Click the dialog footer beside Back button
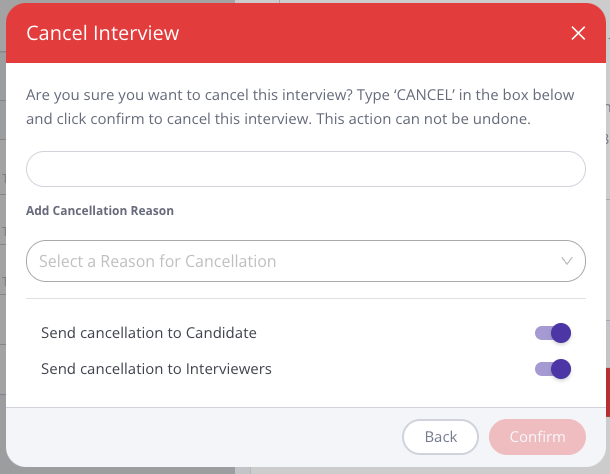This screenshot has height=474, width=610. tap(200, 437)
